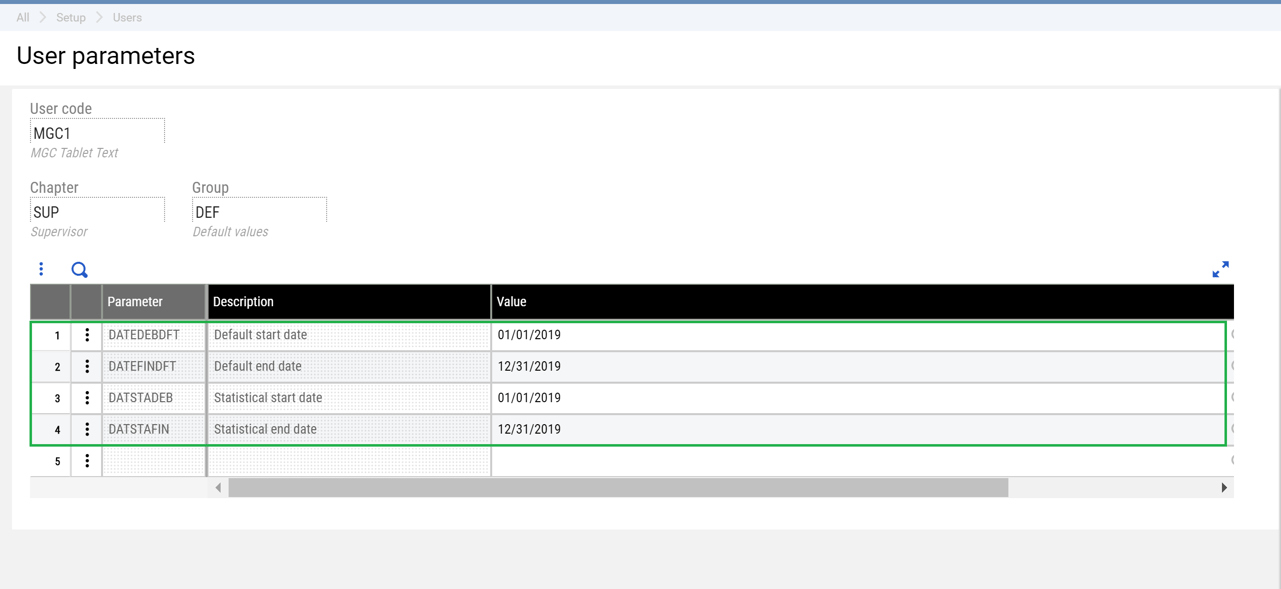Image resolution: width=1281 pixels, height=589 pixels.
Task: Open row actions for DATSTAFIN
Action: 86,429
